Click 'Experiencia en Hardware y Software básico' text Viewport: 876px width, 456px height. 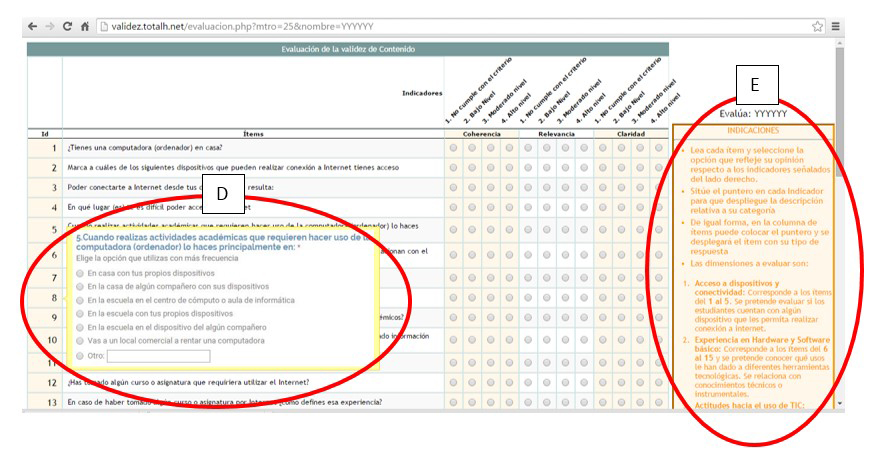(762, 344)
